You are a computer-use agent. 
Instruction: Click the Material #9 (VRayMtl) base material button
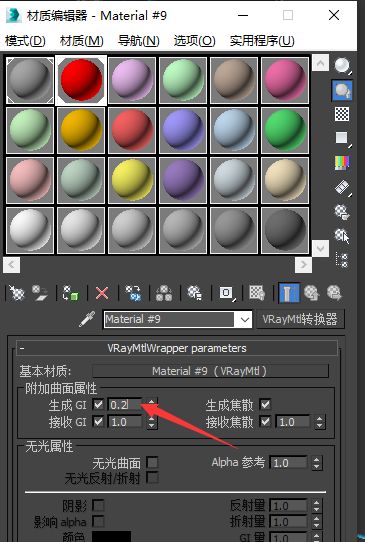click(x=210, y=371)
